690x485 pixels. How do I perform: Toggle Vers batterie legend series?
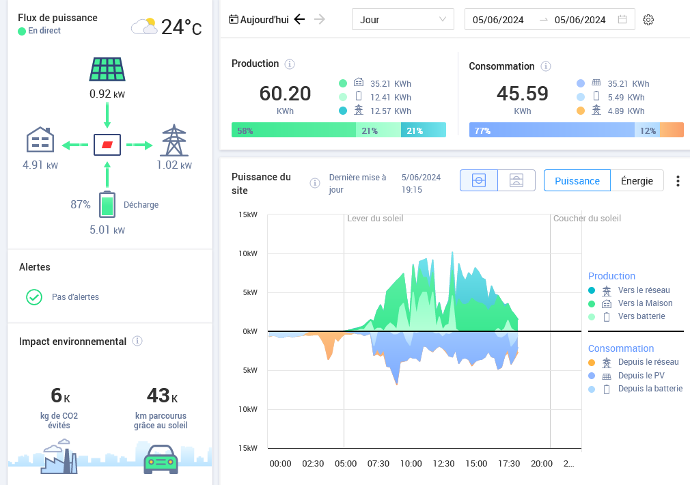click(627, 316)
